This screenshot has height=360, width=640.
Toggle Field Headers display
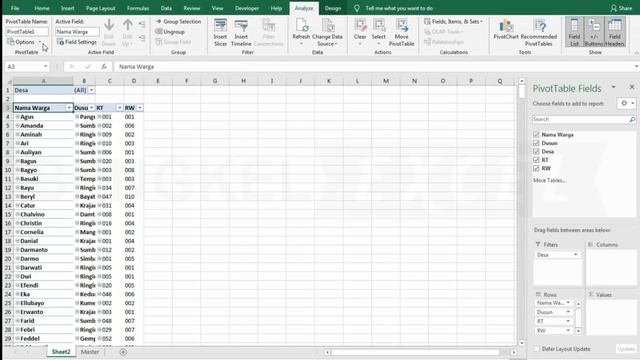pyautogui.click(x=615, y=32)
